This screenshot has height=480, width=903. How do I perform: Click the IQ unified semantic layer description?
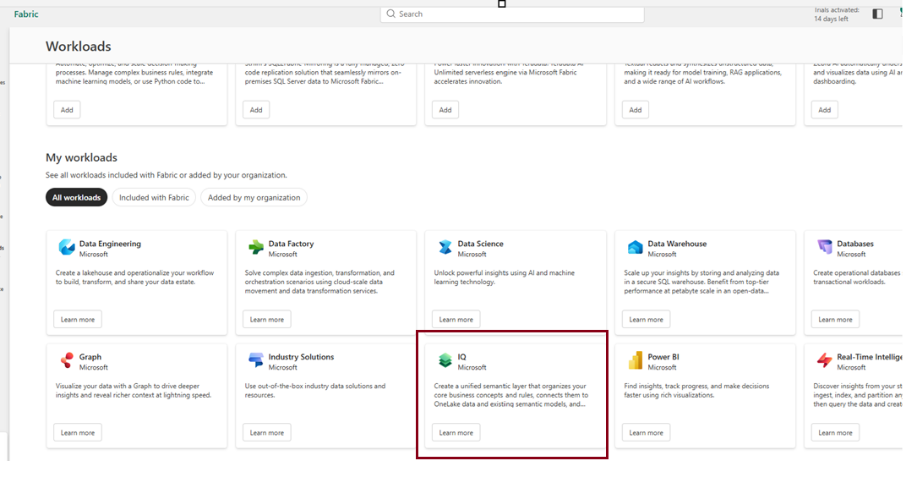[511, 395]
